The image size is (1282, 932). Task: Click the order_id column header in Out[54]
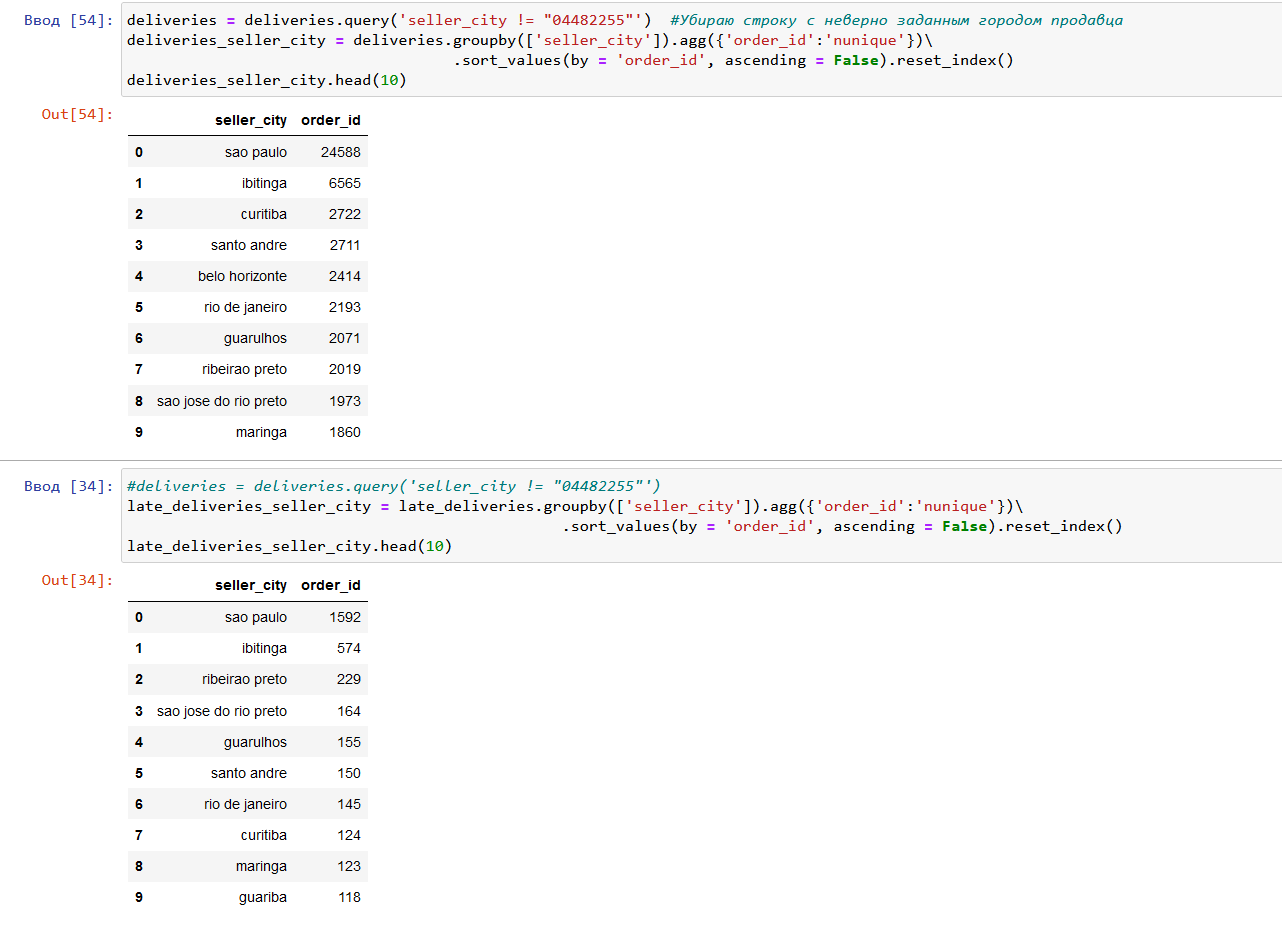tap(330, 120)
